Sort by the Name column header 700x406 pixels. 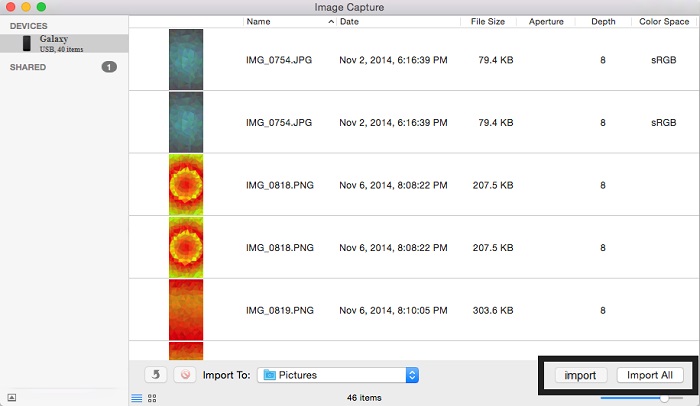pos(259,21)
